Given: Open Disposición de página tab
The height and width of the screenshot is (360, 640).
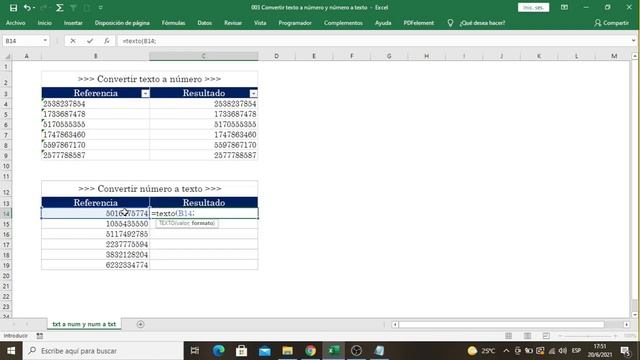Looking at the screenshot, I should pyautogui.click(x=122, y=23).
